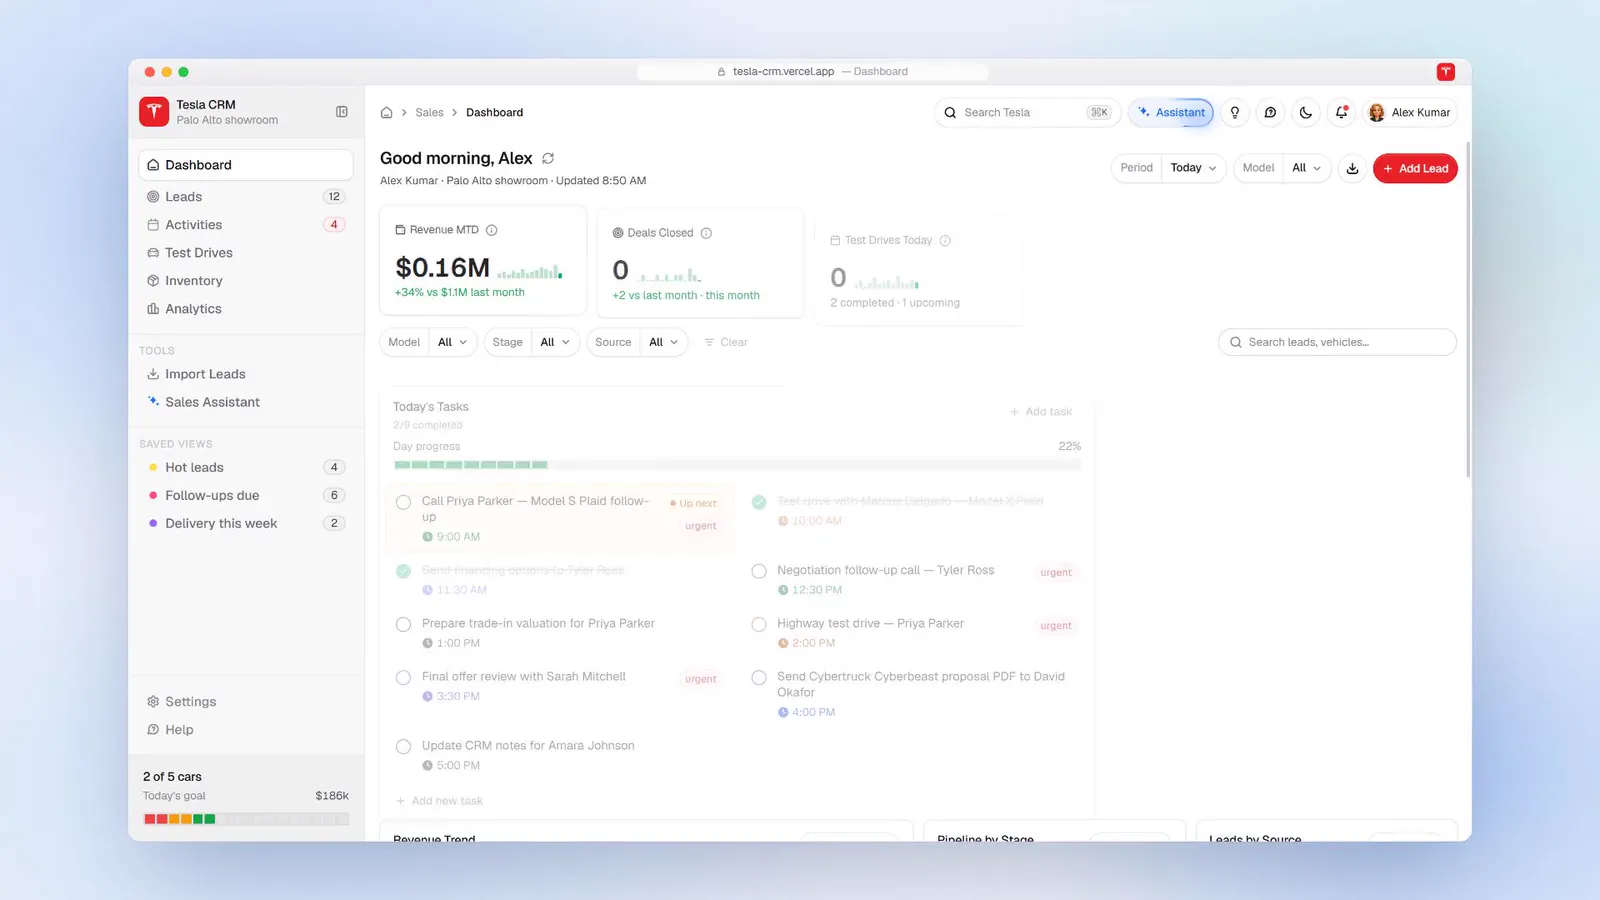Viewport: 1600px width, 900px height.
Task: Check Final offer review Sarah Mitchell
Action: pyautogui.click(x=403, y=677)
